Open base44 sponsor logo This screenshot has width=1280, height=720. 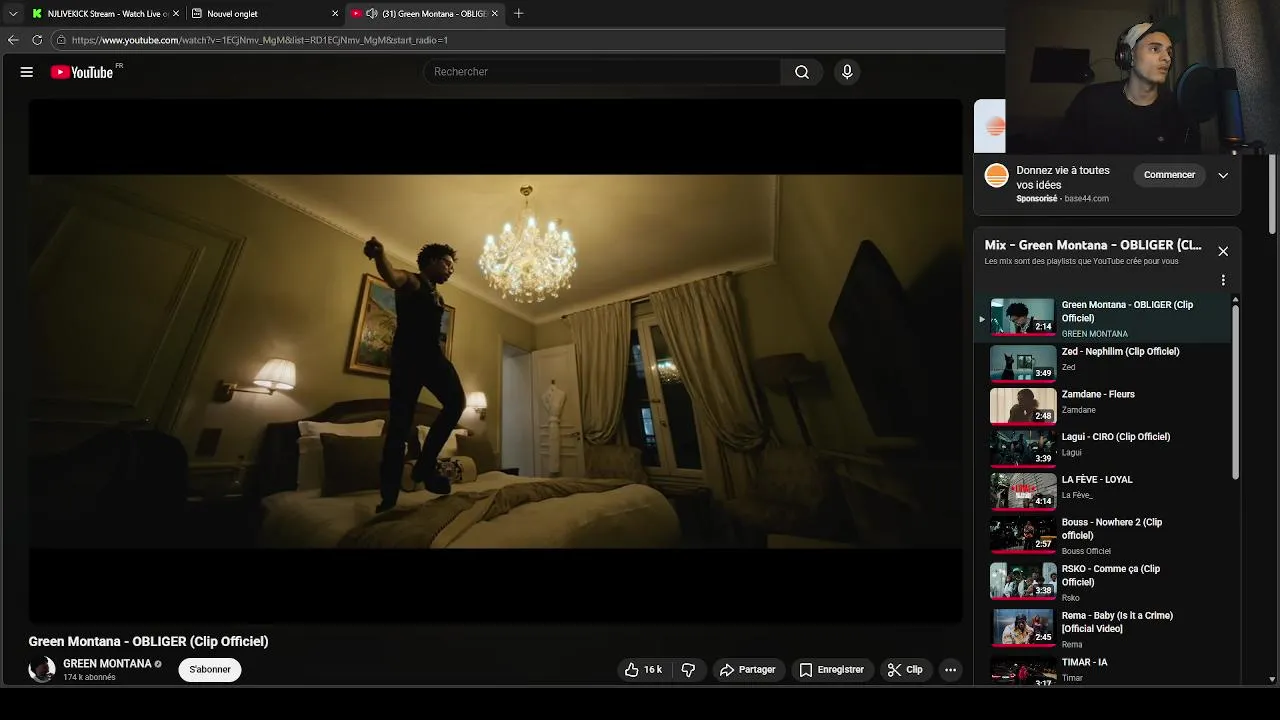[996, 176]
